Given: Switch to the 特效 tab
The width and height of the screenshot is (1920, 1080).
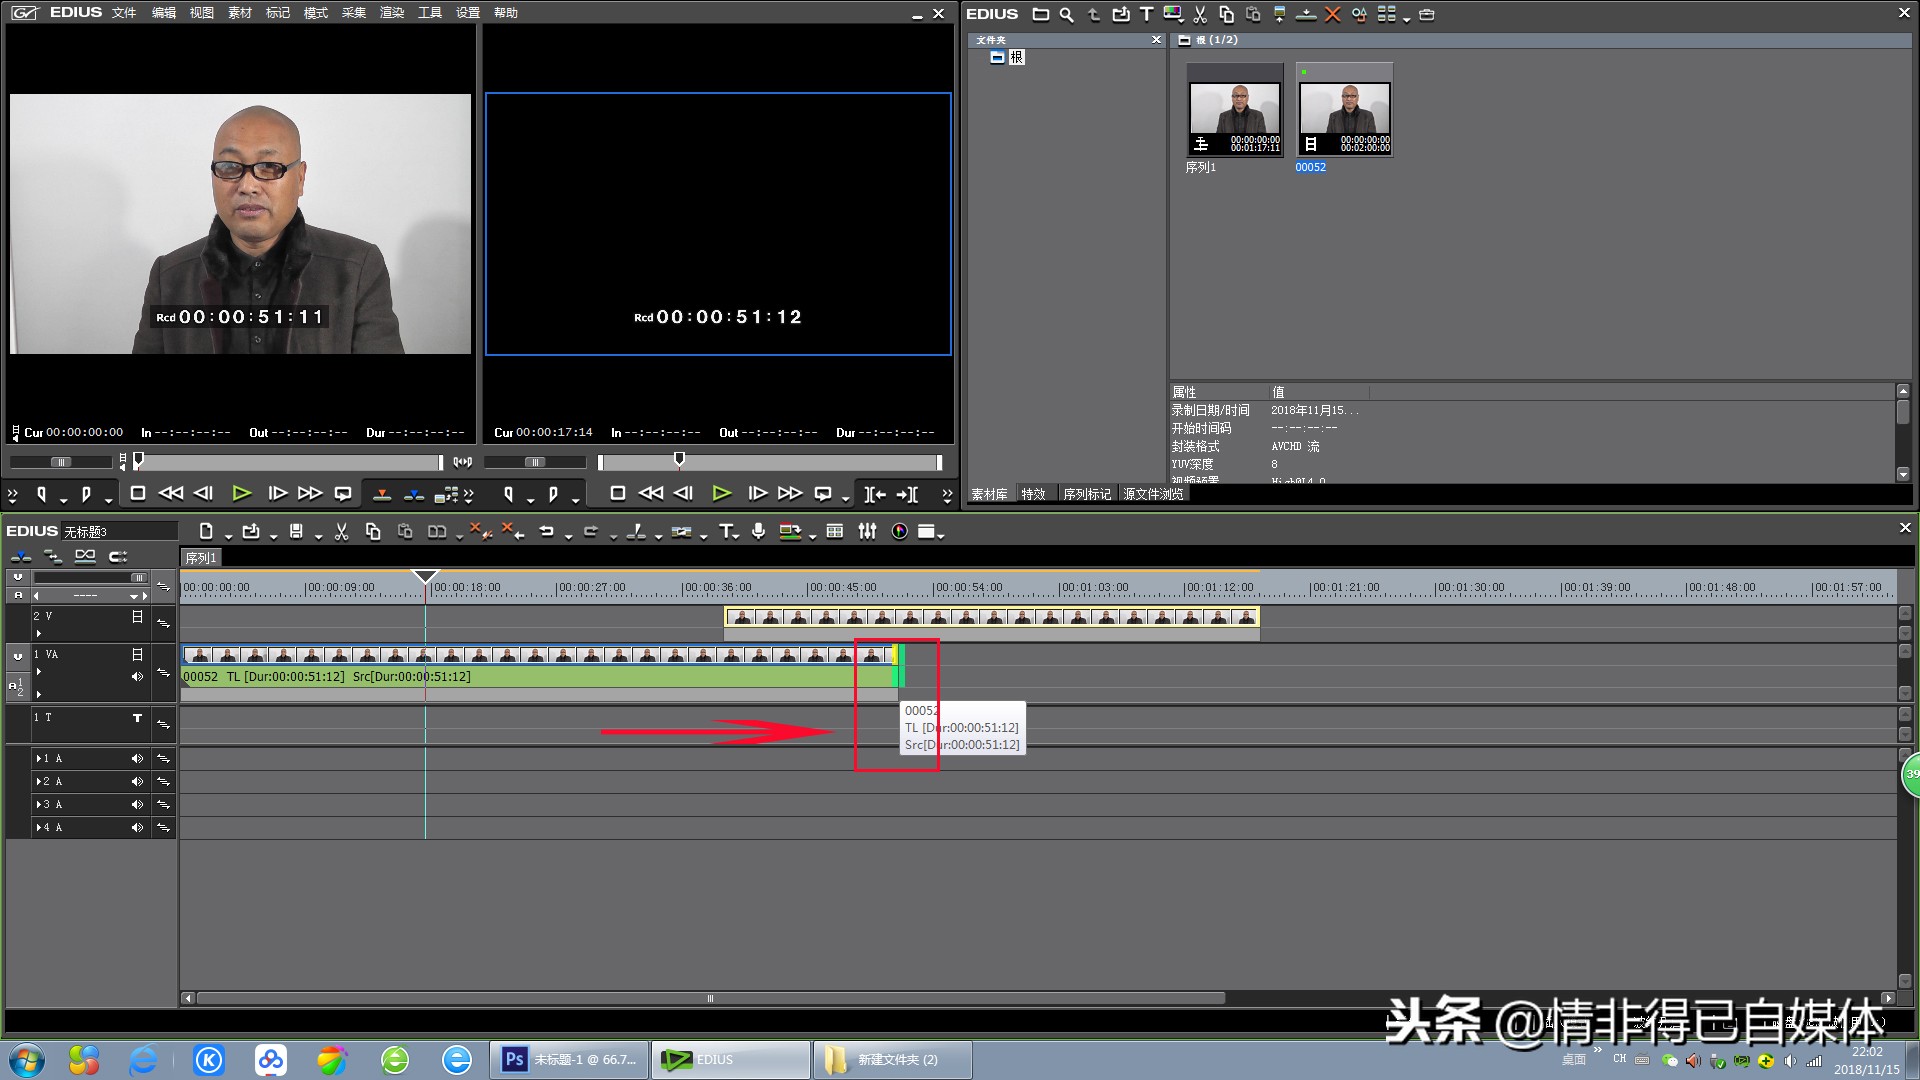Looking at the screenshot, I should (x=1033, y=494).
